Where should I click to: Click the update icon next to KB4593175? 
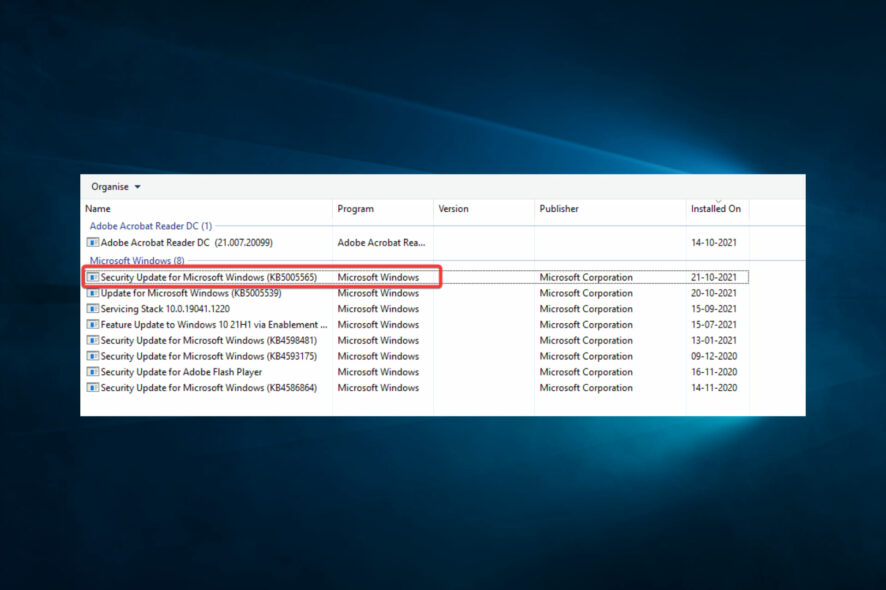coord(93,357)
